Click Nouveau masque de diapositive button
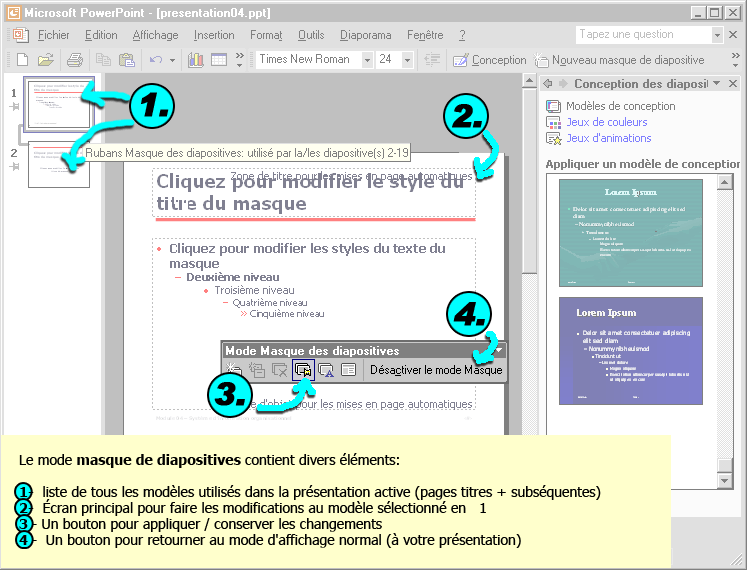Screen dimensions: 747x570 pos(619,60)
